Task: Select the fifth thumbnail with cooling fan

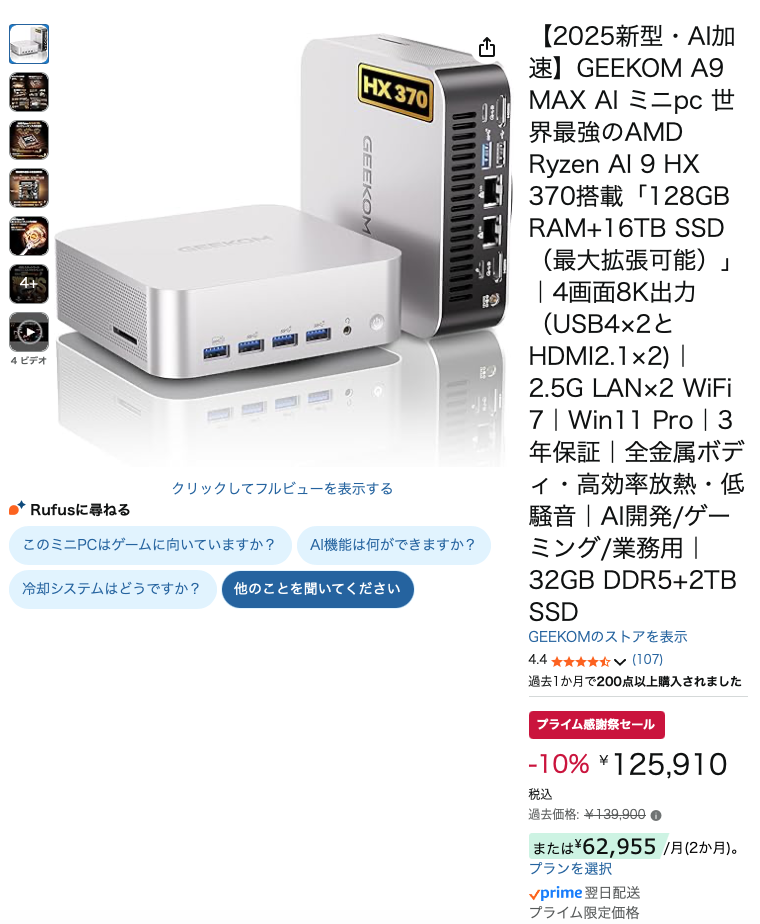Action: (x=29, y=236)
